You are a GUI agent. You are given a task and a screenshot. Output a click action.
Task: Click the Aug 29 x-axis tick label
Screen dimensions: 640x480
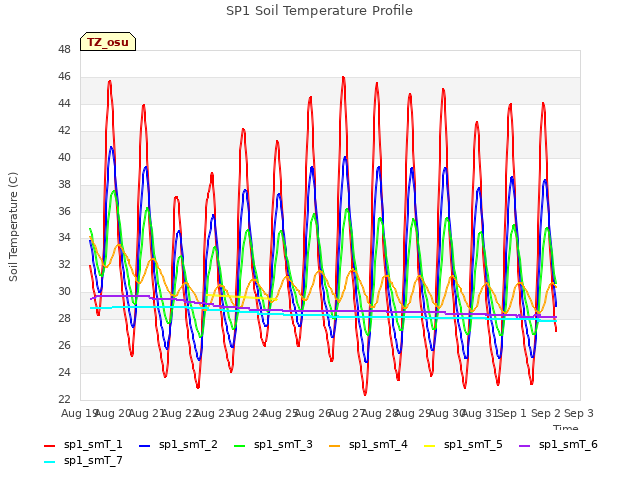[x=413, y=413]
